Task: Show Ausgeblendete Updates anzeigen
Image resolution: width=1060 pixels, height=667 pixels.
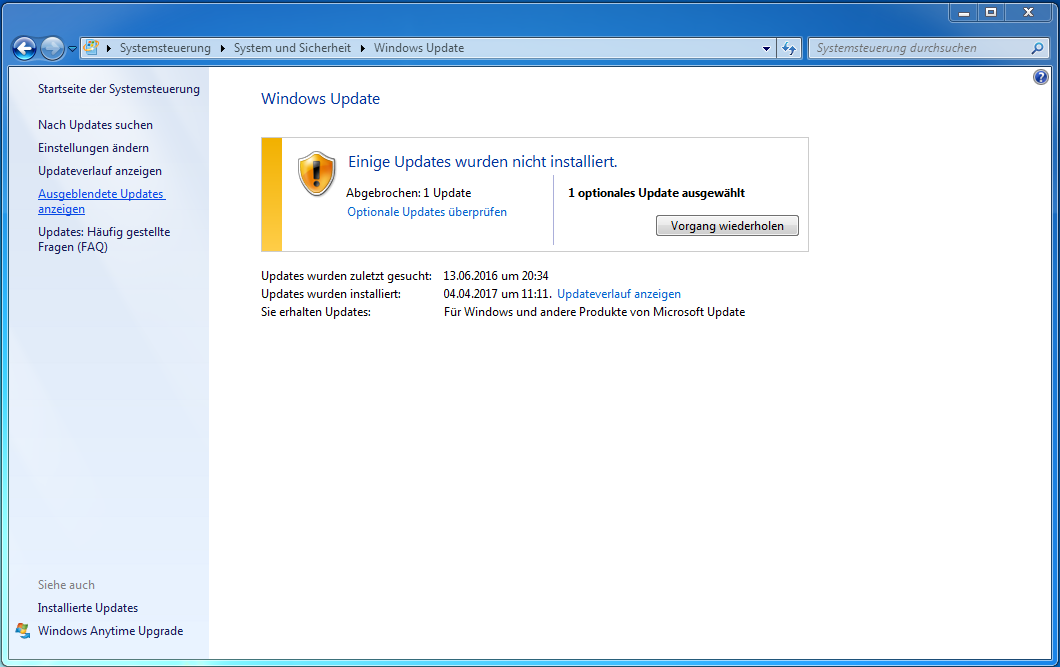Action: coord(101,201)
